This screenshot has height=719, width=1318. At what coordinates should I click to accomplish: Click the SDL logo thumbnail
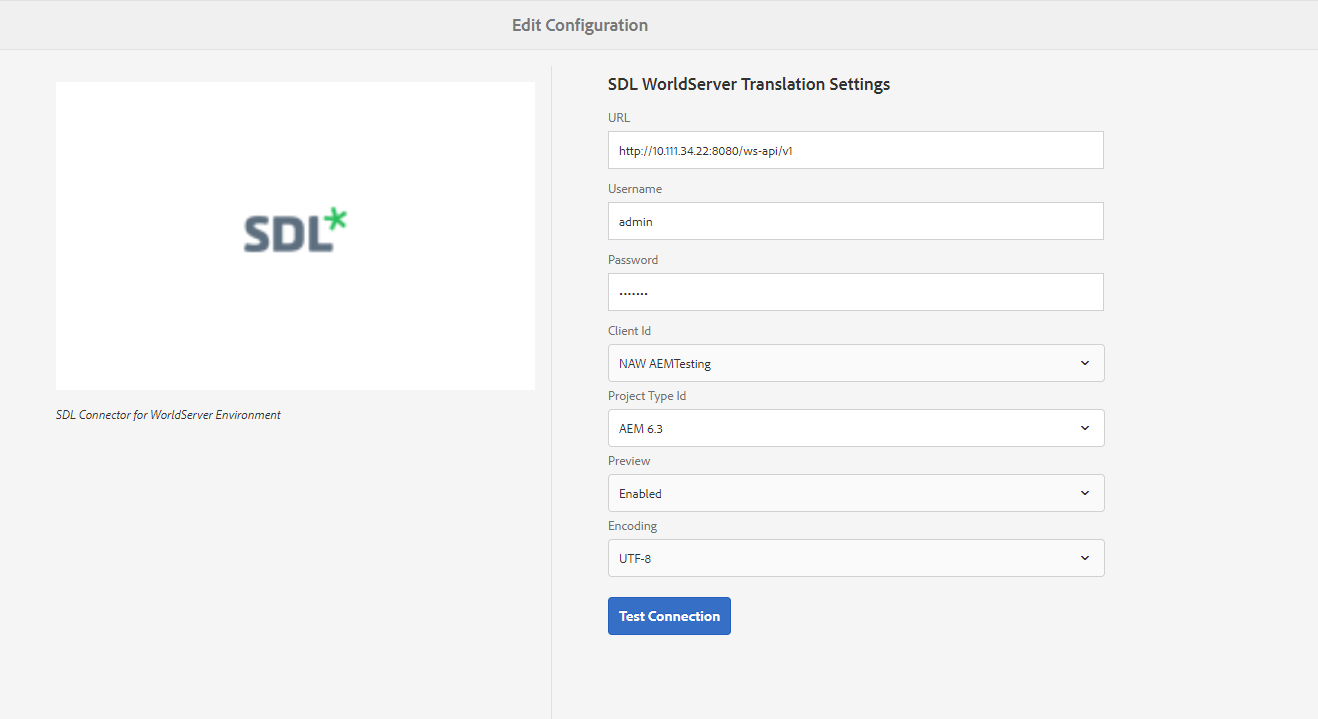(295, 236)
